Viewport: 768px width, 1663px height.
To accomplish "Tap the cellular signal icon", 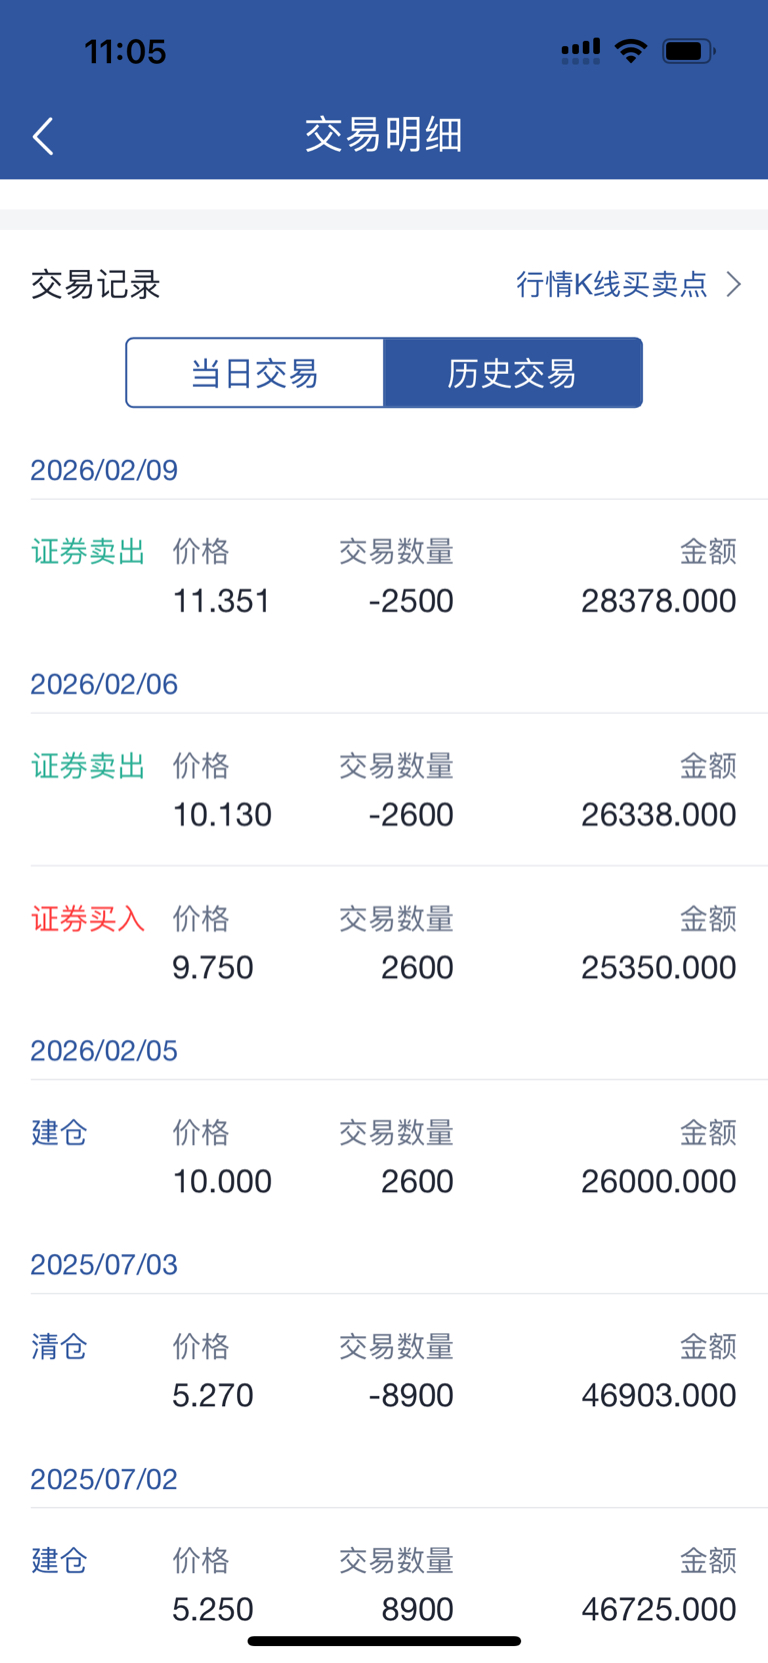I will coord(580,51).
